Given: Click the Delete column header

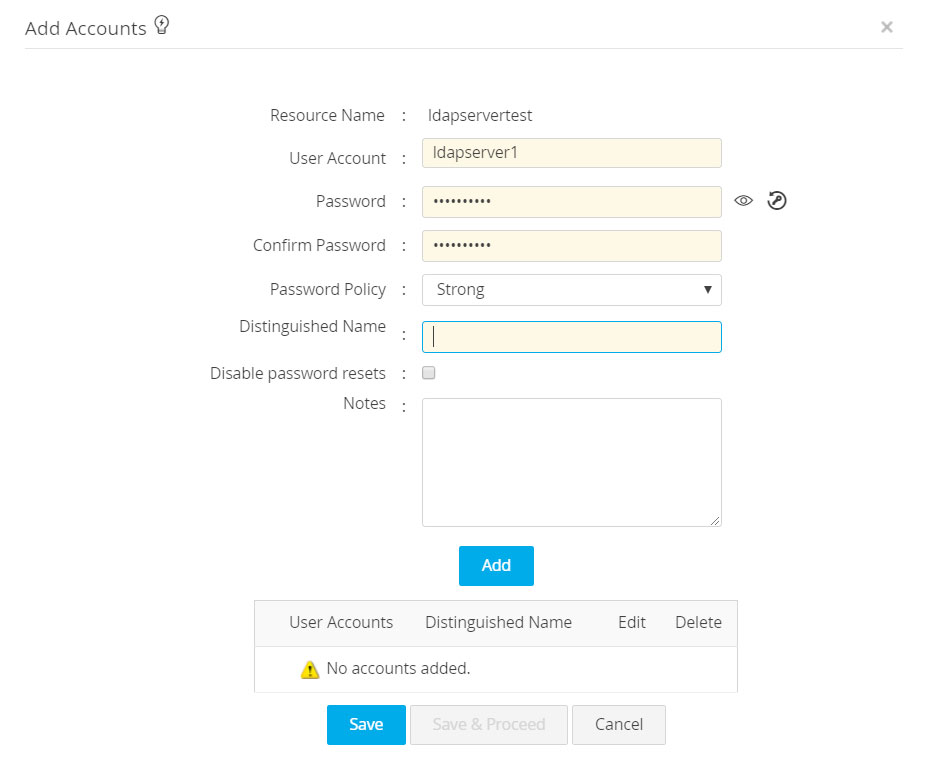Looking at the screenshot, I should (x=698, y=623).
